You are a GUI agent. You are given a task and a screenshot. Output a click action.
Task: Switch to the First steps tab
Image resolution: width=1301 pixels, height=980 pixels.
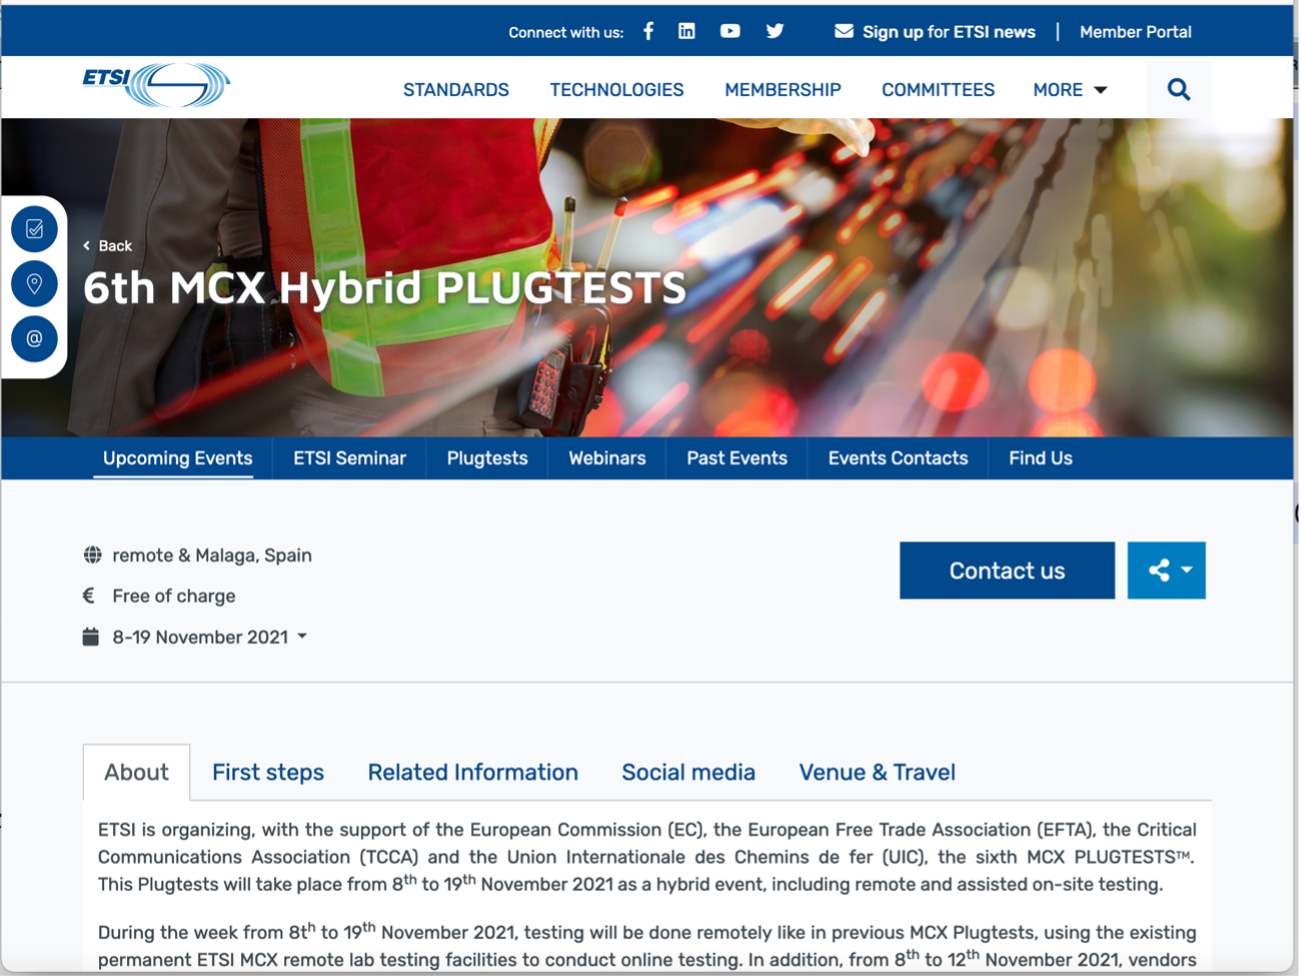click(268, 772)
